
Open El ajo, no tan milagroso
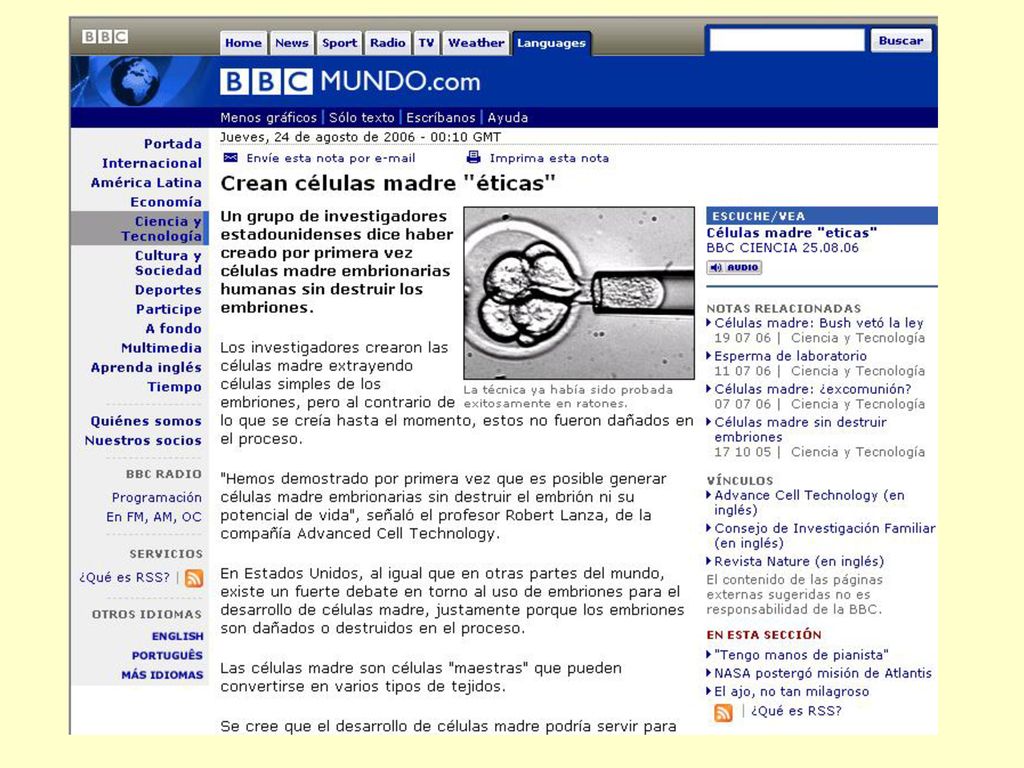click(792, 691)
